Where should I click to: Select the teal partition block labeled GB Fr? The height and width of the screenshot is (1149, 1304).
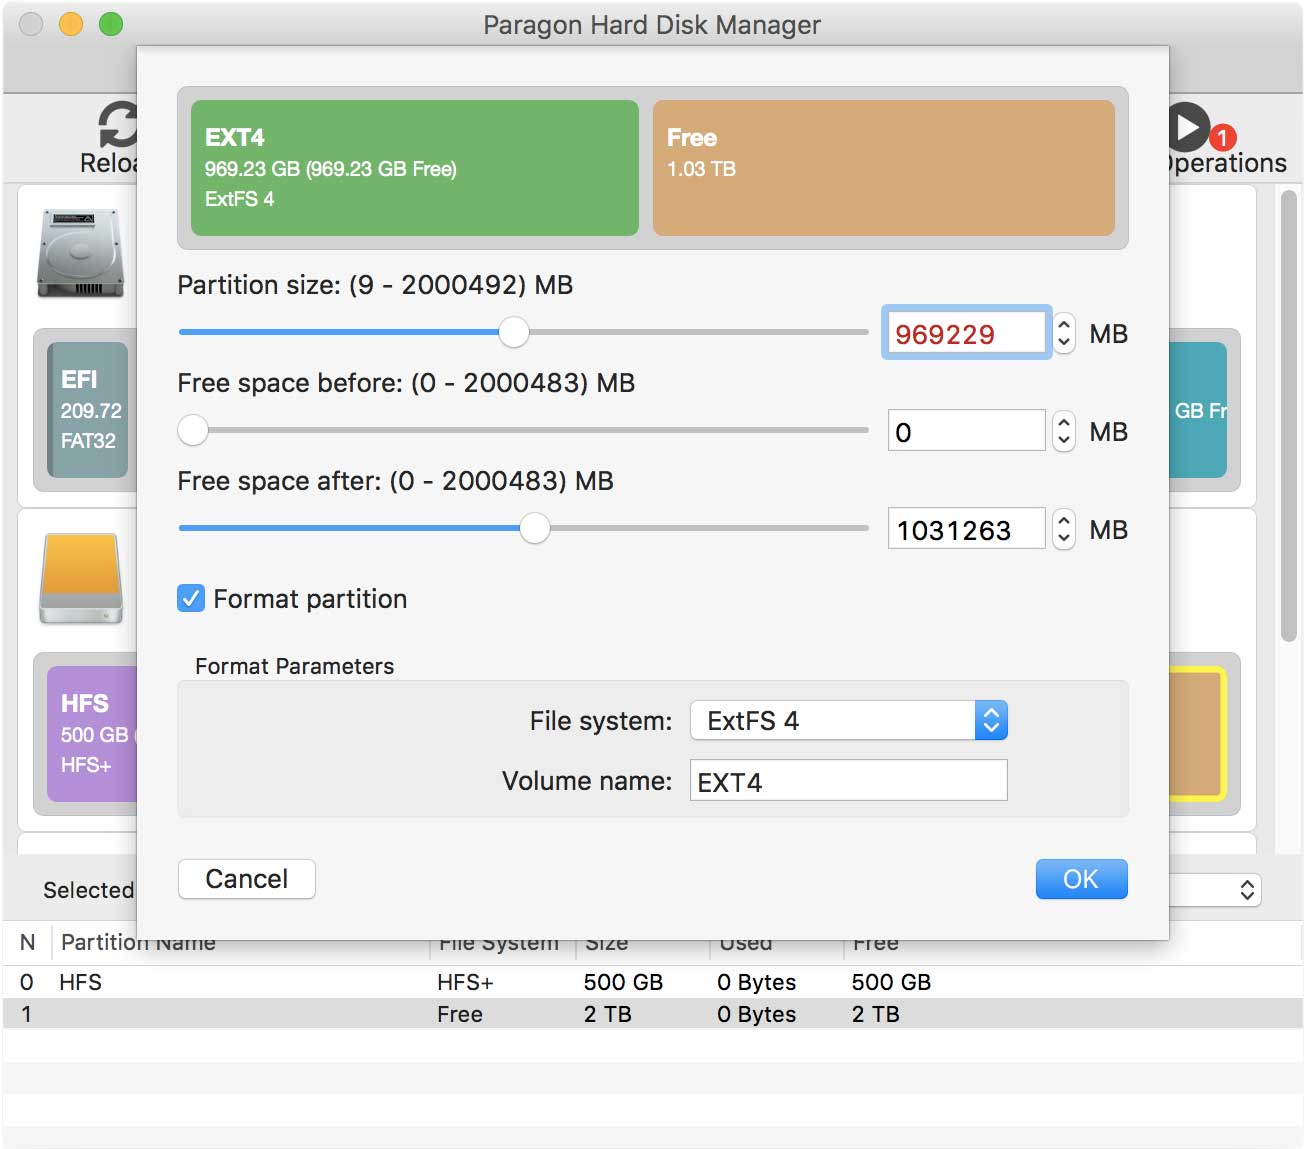point(1198,410)
